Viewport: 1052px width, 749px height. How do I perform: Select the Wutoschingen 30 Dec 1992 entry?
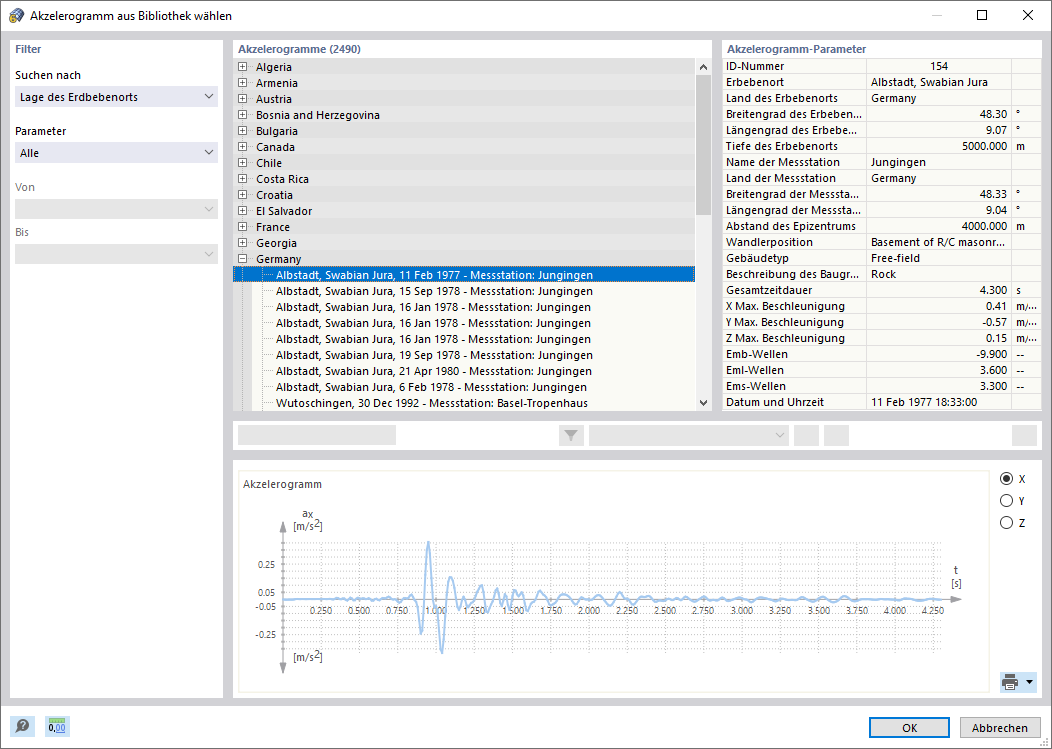click(x=431, y=403)
